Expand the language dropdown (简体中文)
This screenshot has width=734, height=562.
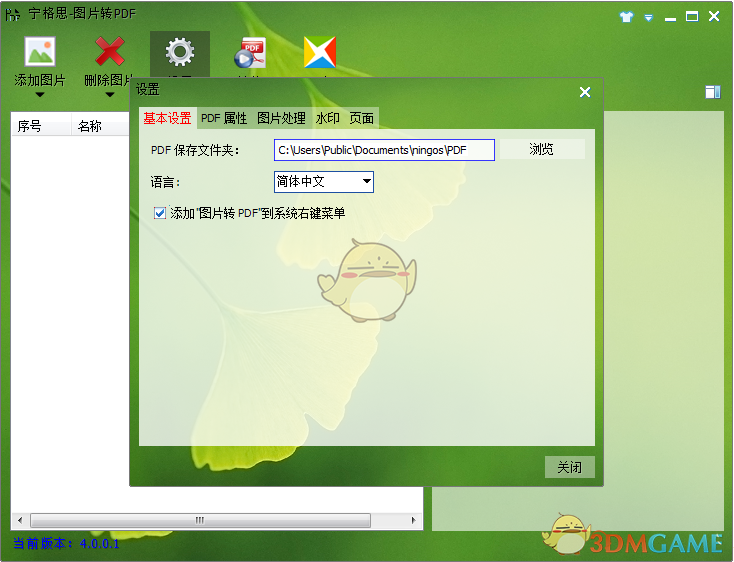tap(367, 182)
